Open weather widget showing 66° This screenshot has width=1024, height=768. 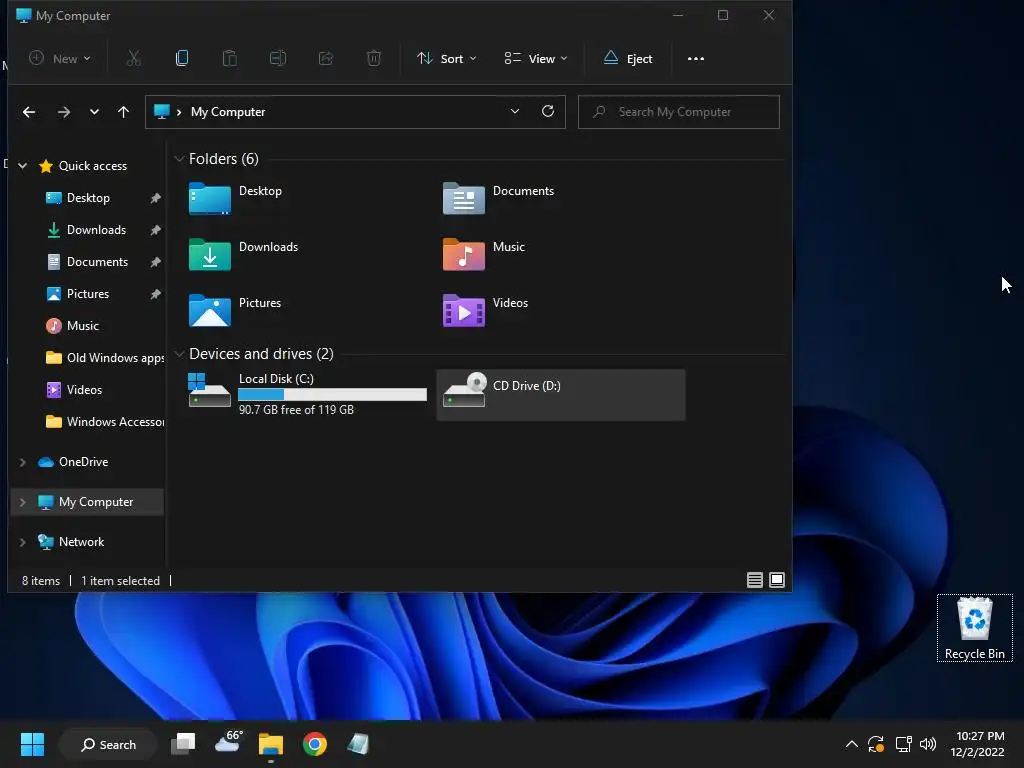click(x=228, y=742)
